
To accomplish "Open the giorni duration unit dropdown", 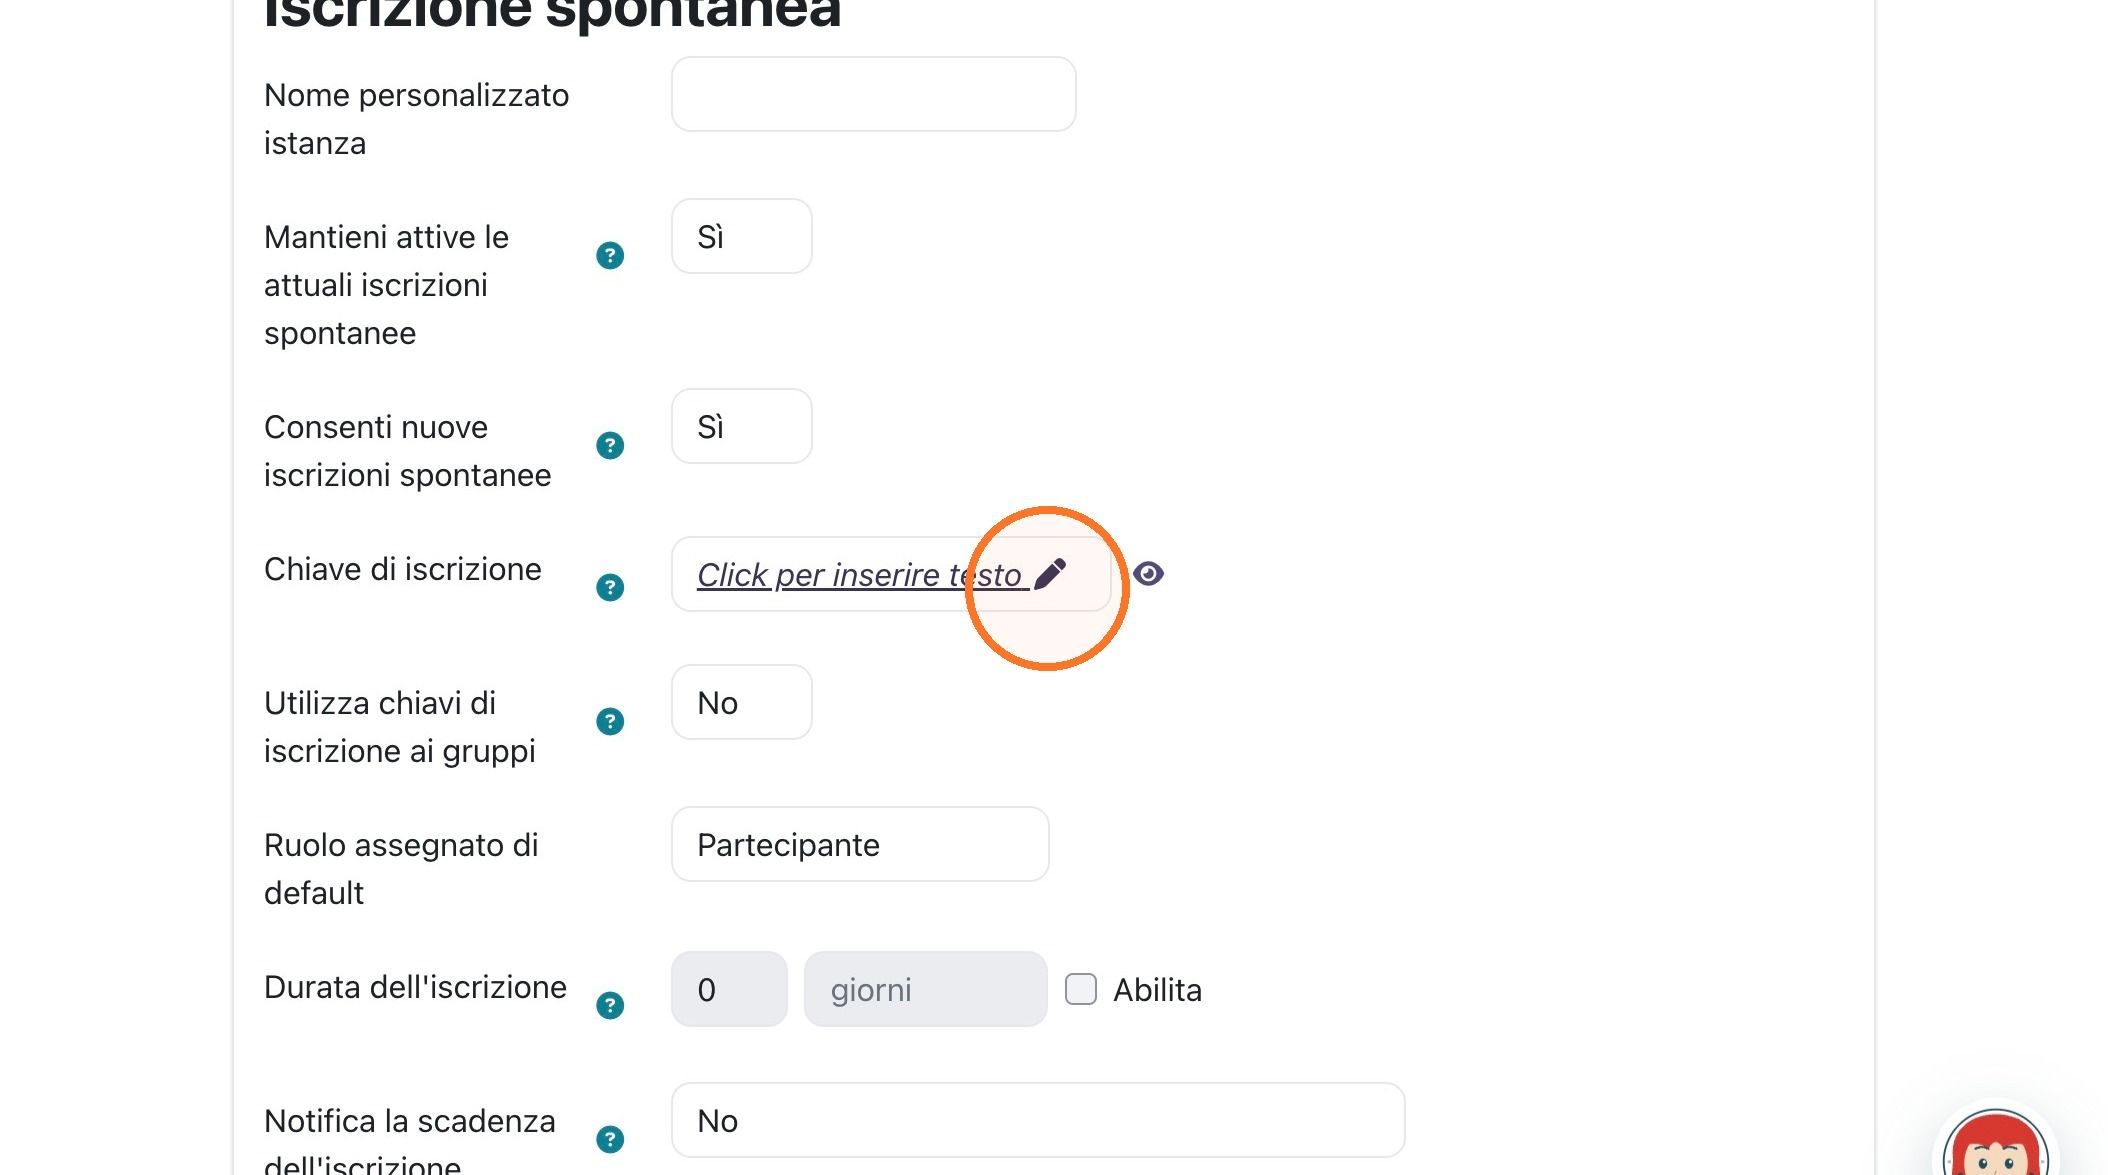I will [926, 989].
